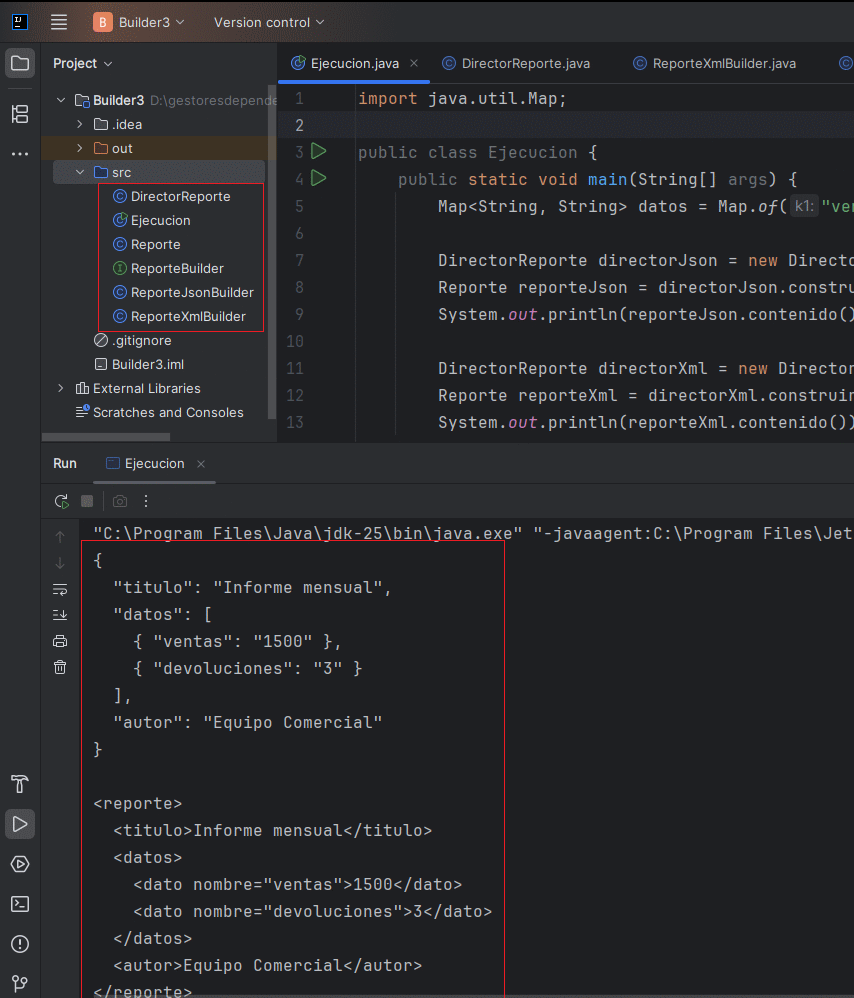Open the Problems tool window
854x998 pixels.
[20, 944]
